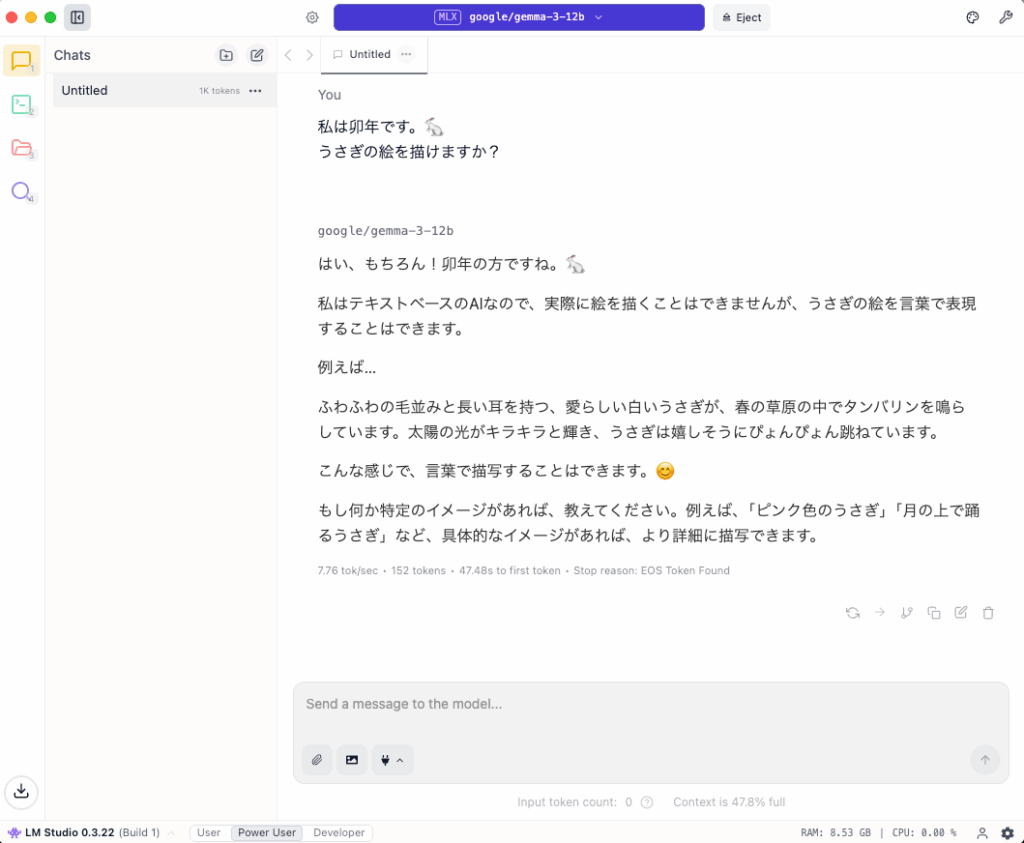Image resolution: width=1024 pixels, height=843 pixels.
Task: Open the google/gemma-3-12b model dropdown
Action: pyautogui.click(x=518, y=17)
